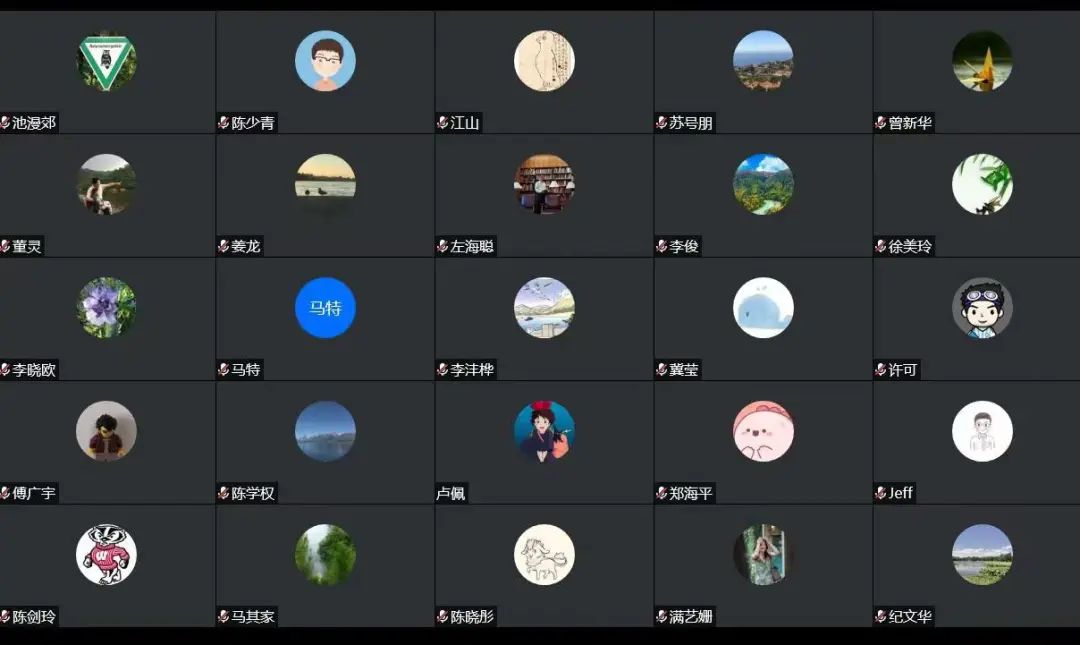Click the muted mic icon beside Jeff
This screenshot has height=645, width=1080.
pos(880,493)
